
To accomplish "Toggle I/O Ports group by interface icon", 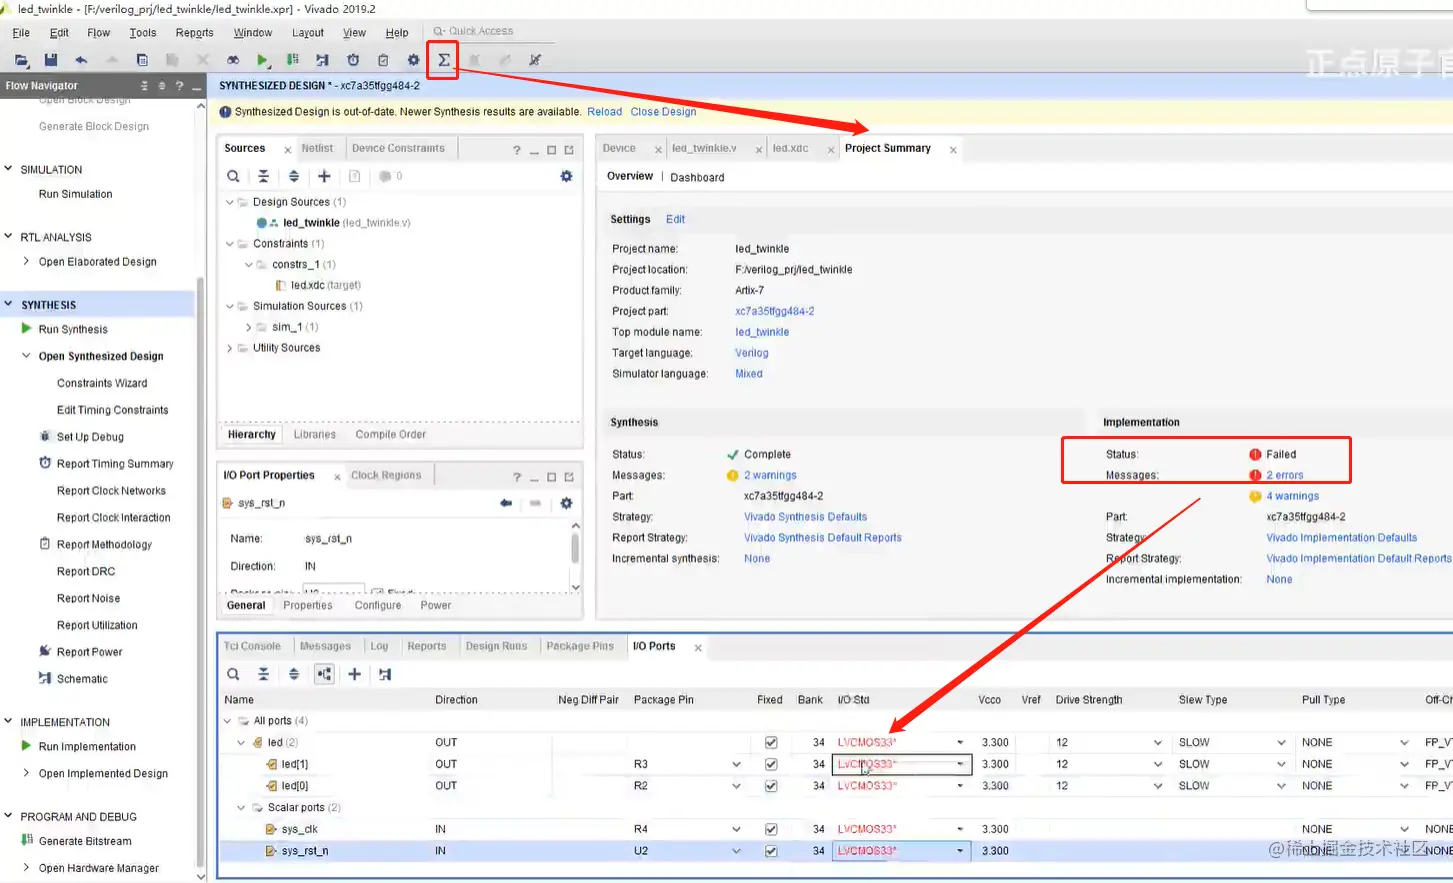I will click(324, 674).
